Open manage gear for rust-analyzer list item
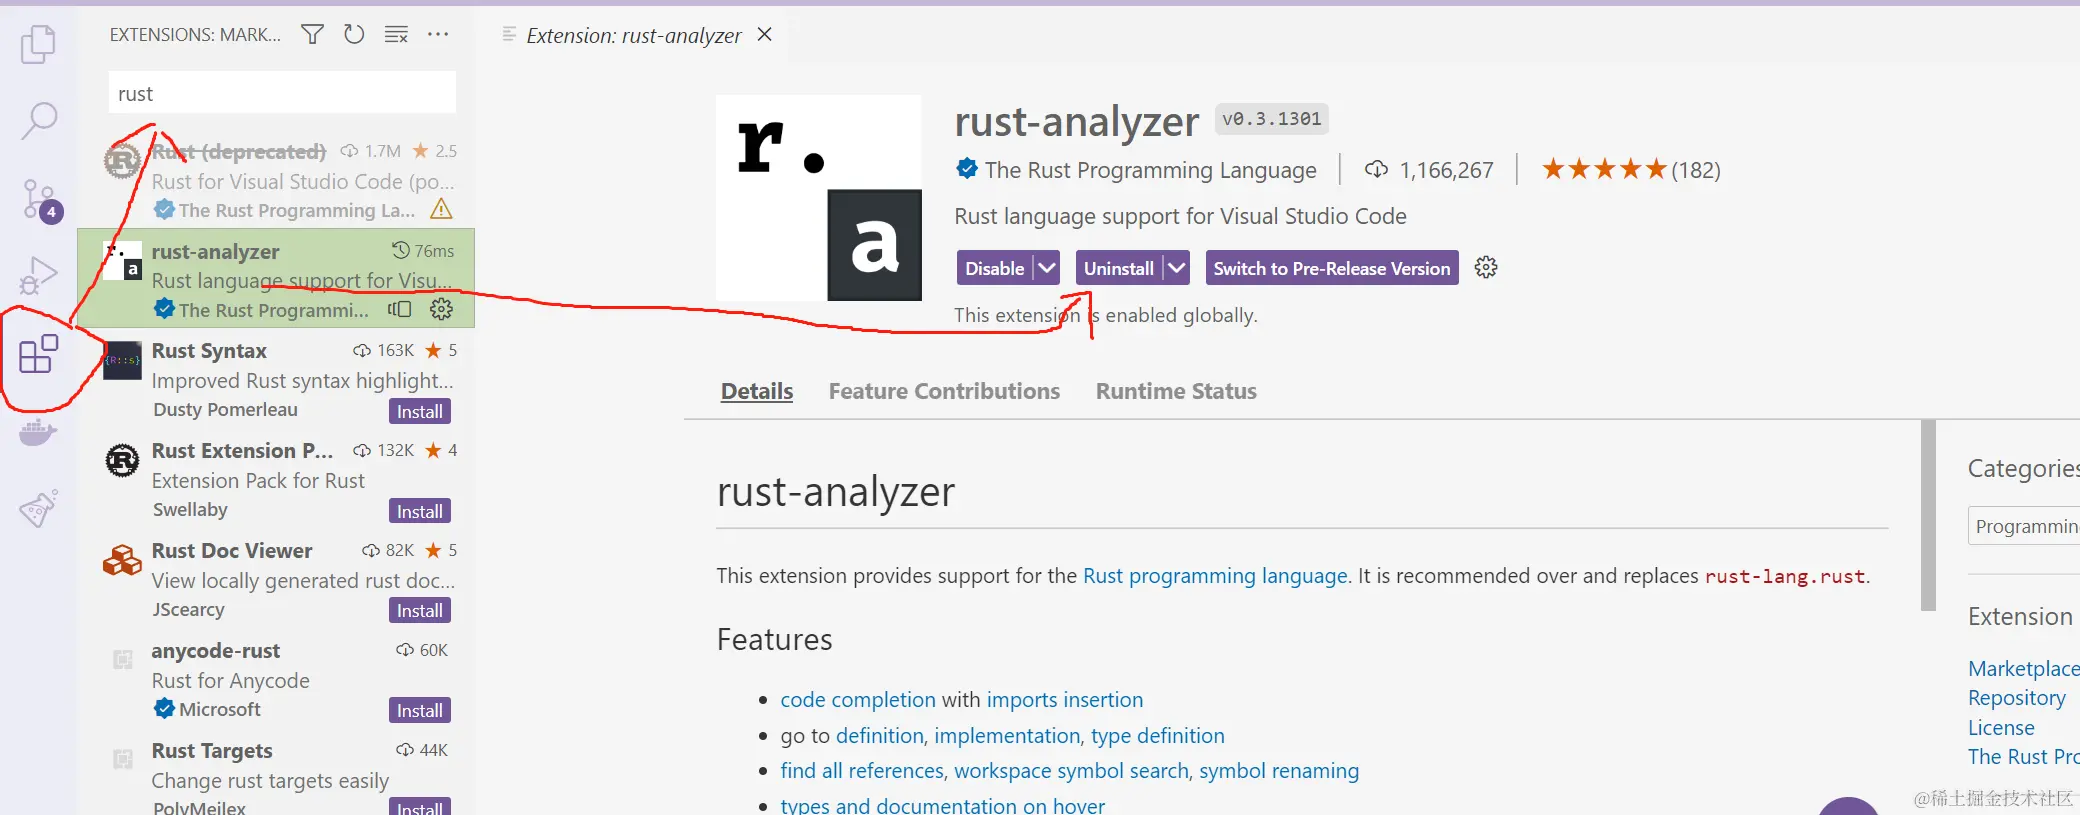Image resolution: width=2080 pixels, height=815 pixels. click(441, 309)
